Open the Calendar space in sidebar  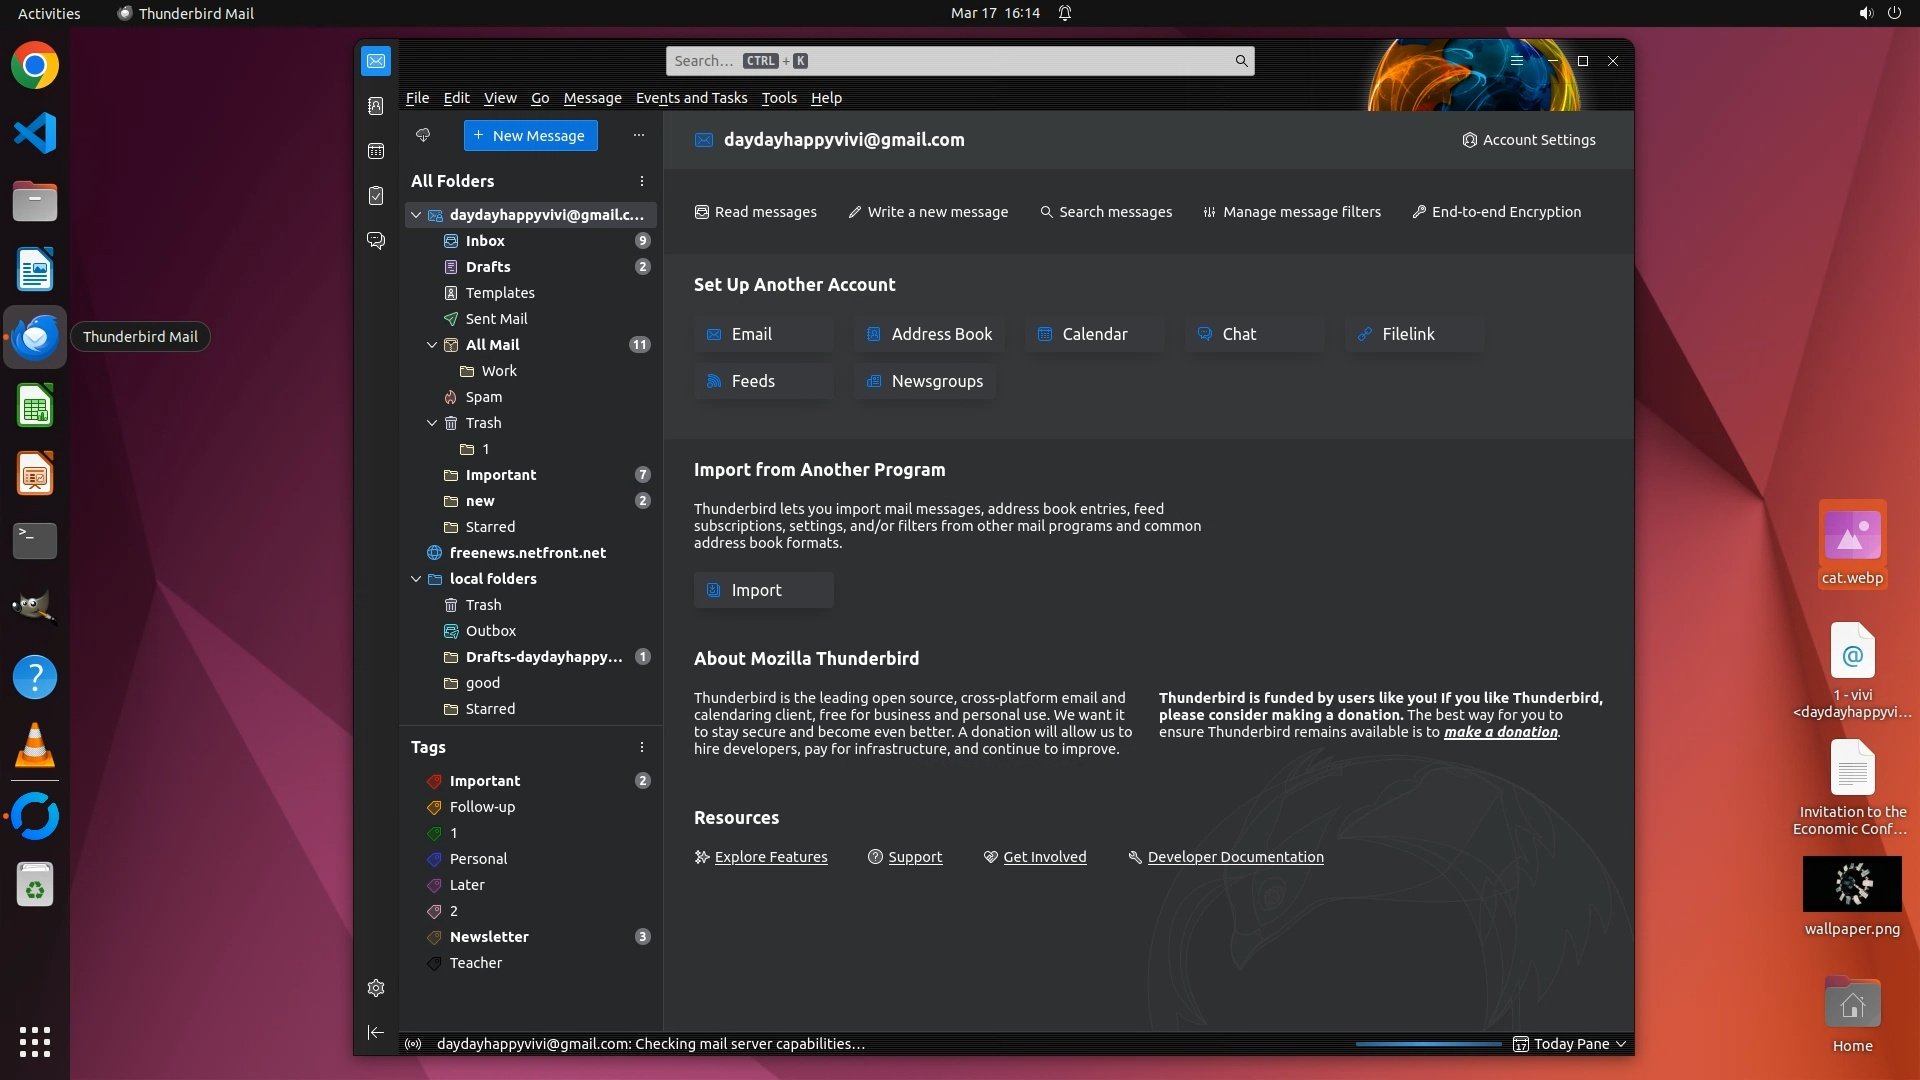click(376, 151)
